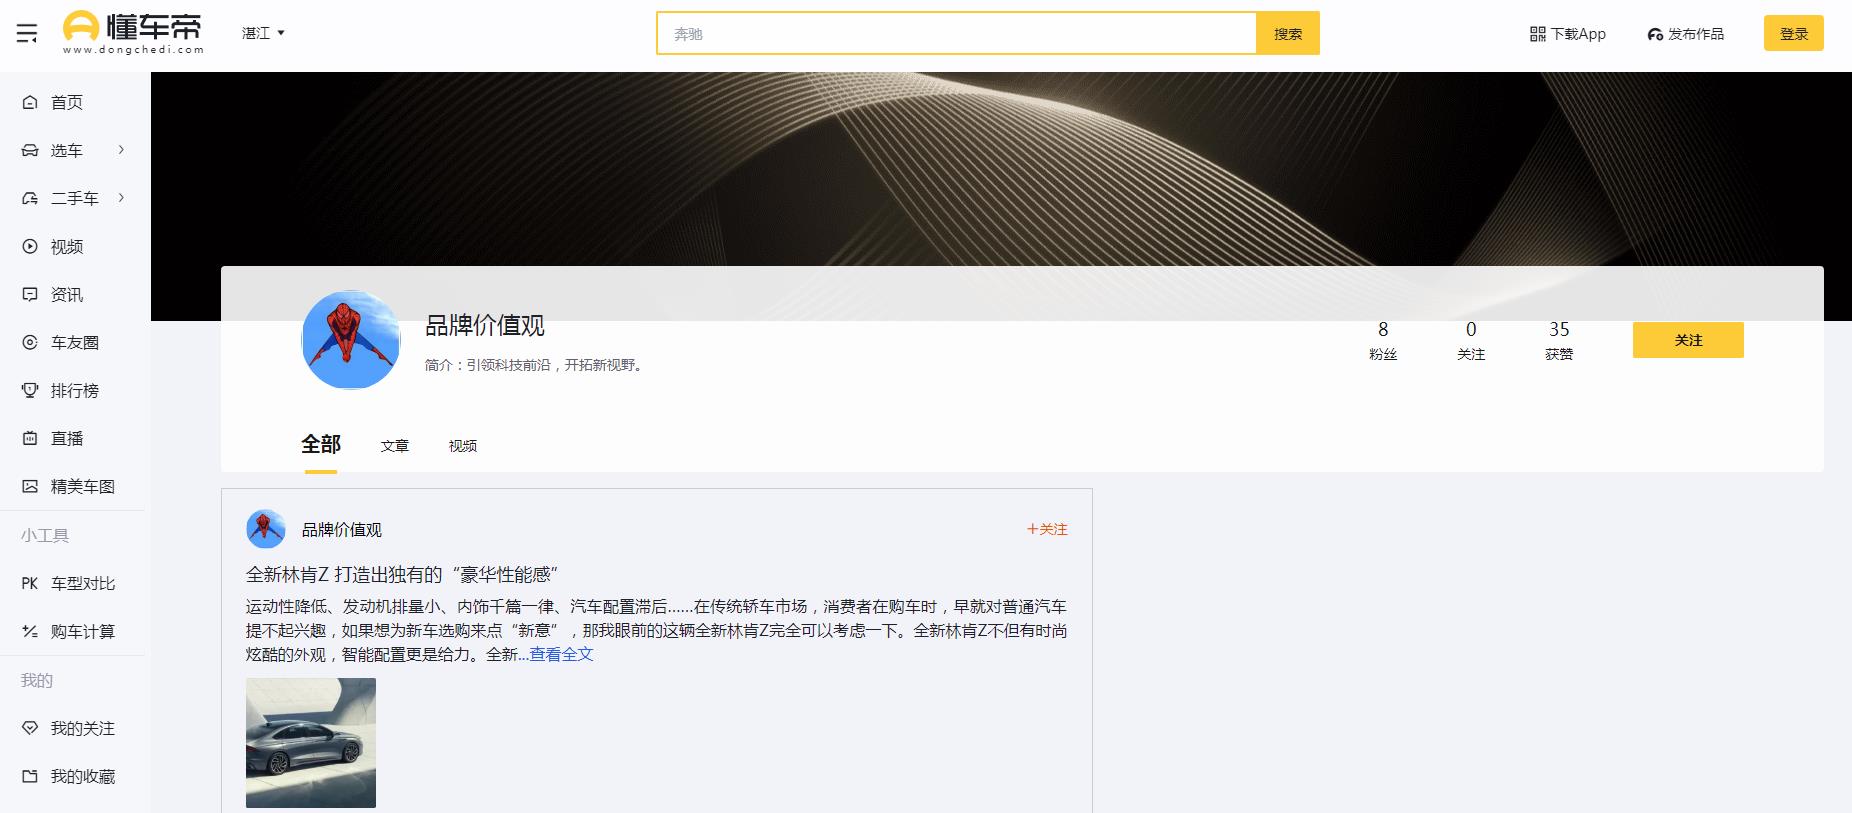Open the 湛江 city dropdown
1852x813 pixels.
click(x=263, y=33)
